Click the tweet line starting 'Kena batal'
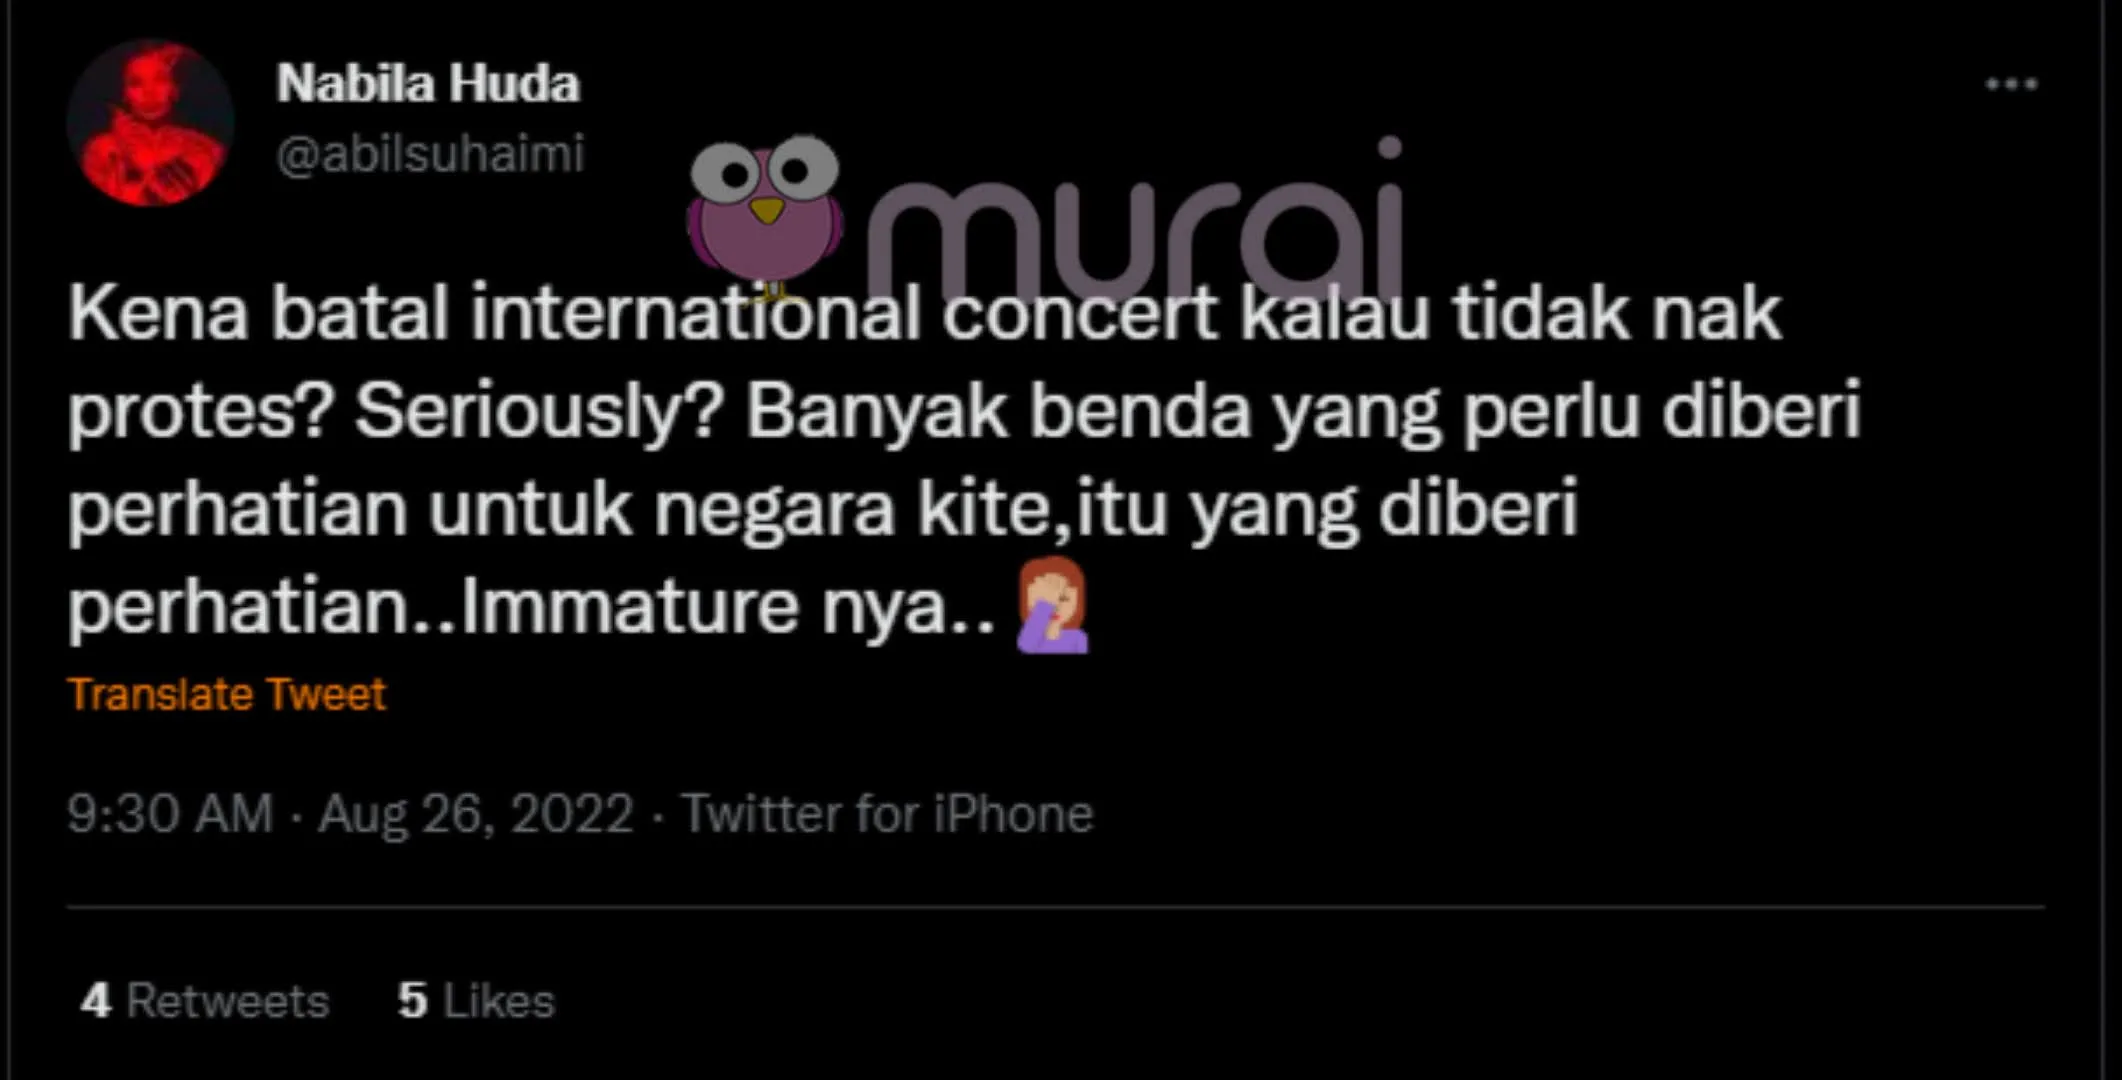Image resolution: width=2122 pixels, height=1080 pixels. pyautogui.click(x=925, y=313)
